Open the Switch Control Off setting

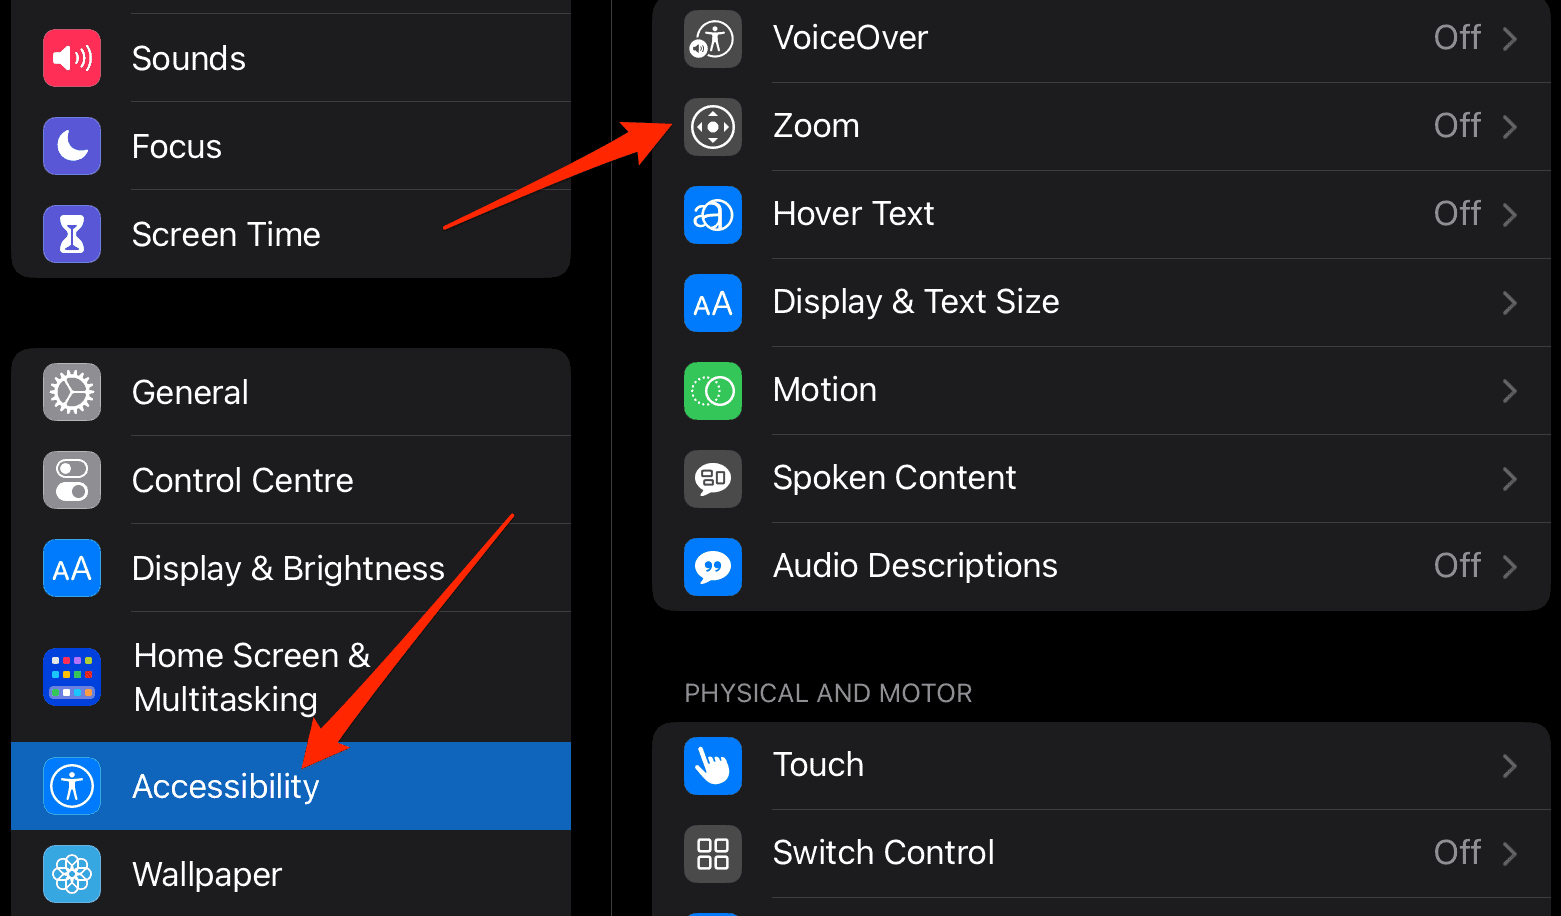(1476, 853)
